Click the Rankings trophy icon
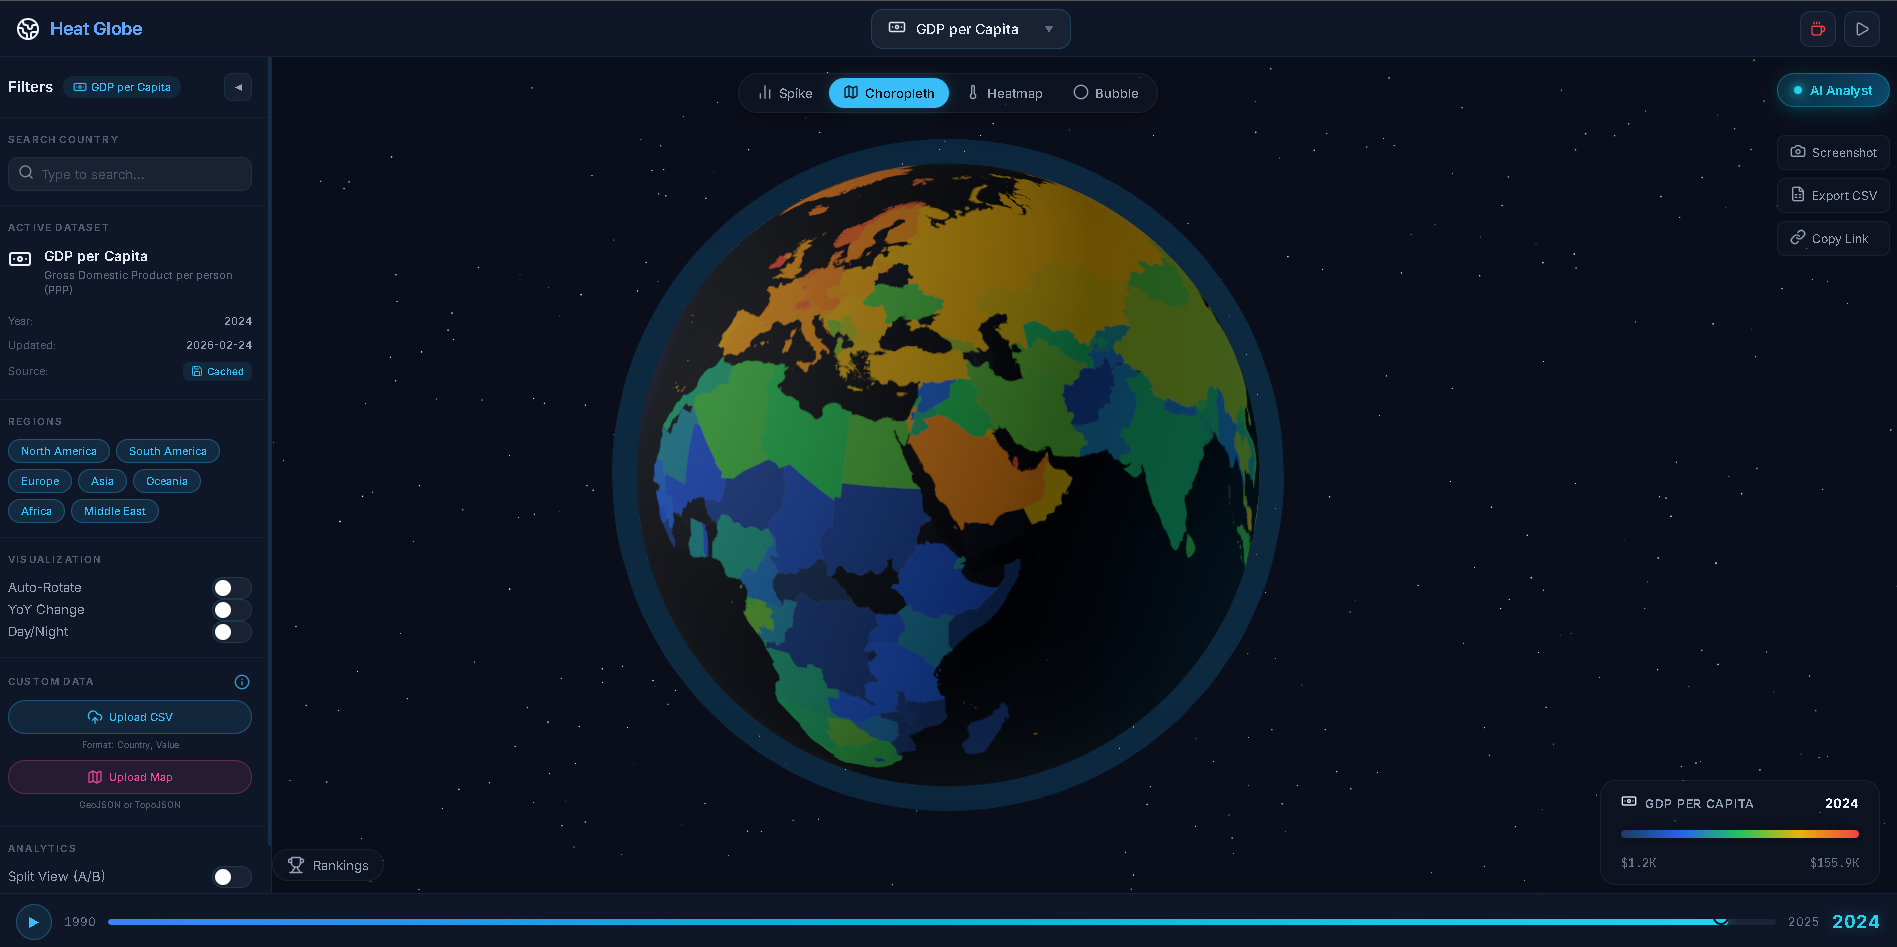Image resolution: width=1897 pixels, height=947 pixels. (x=297, y=865)
